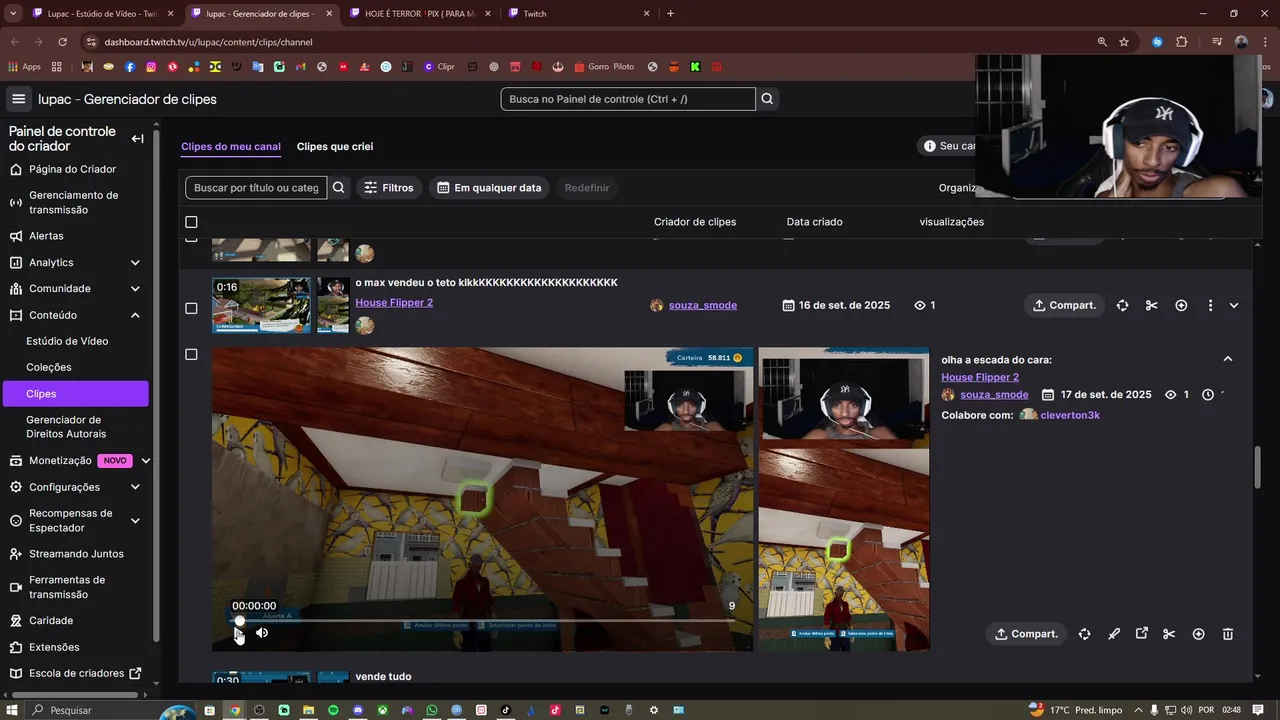This screenshot has width=1280, height=720.
Task: Click Compart. button under the expanded clip
Action: (x=1026, y=634)
